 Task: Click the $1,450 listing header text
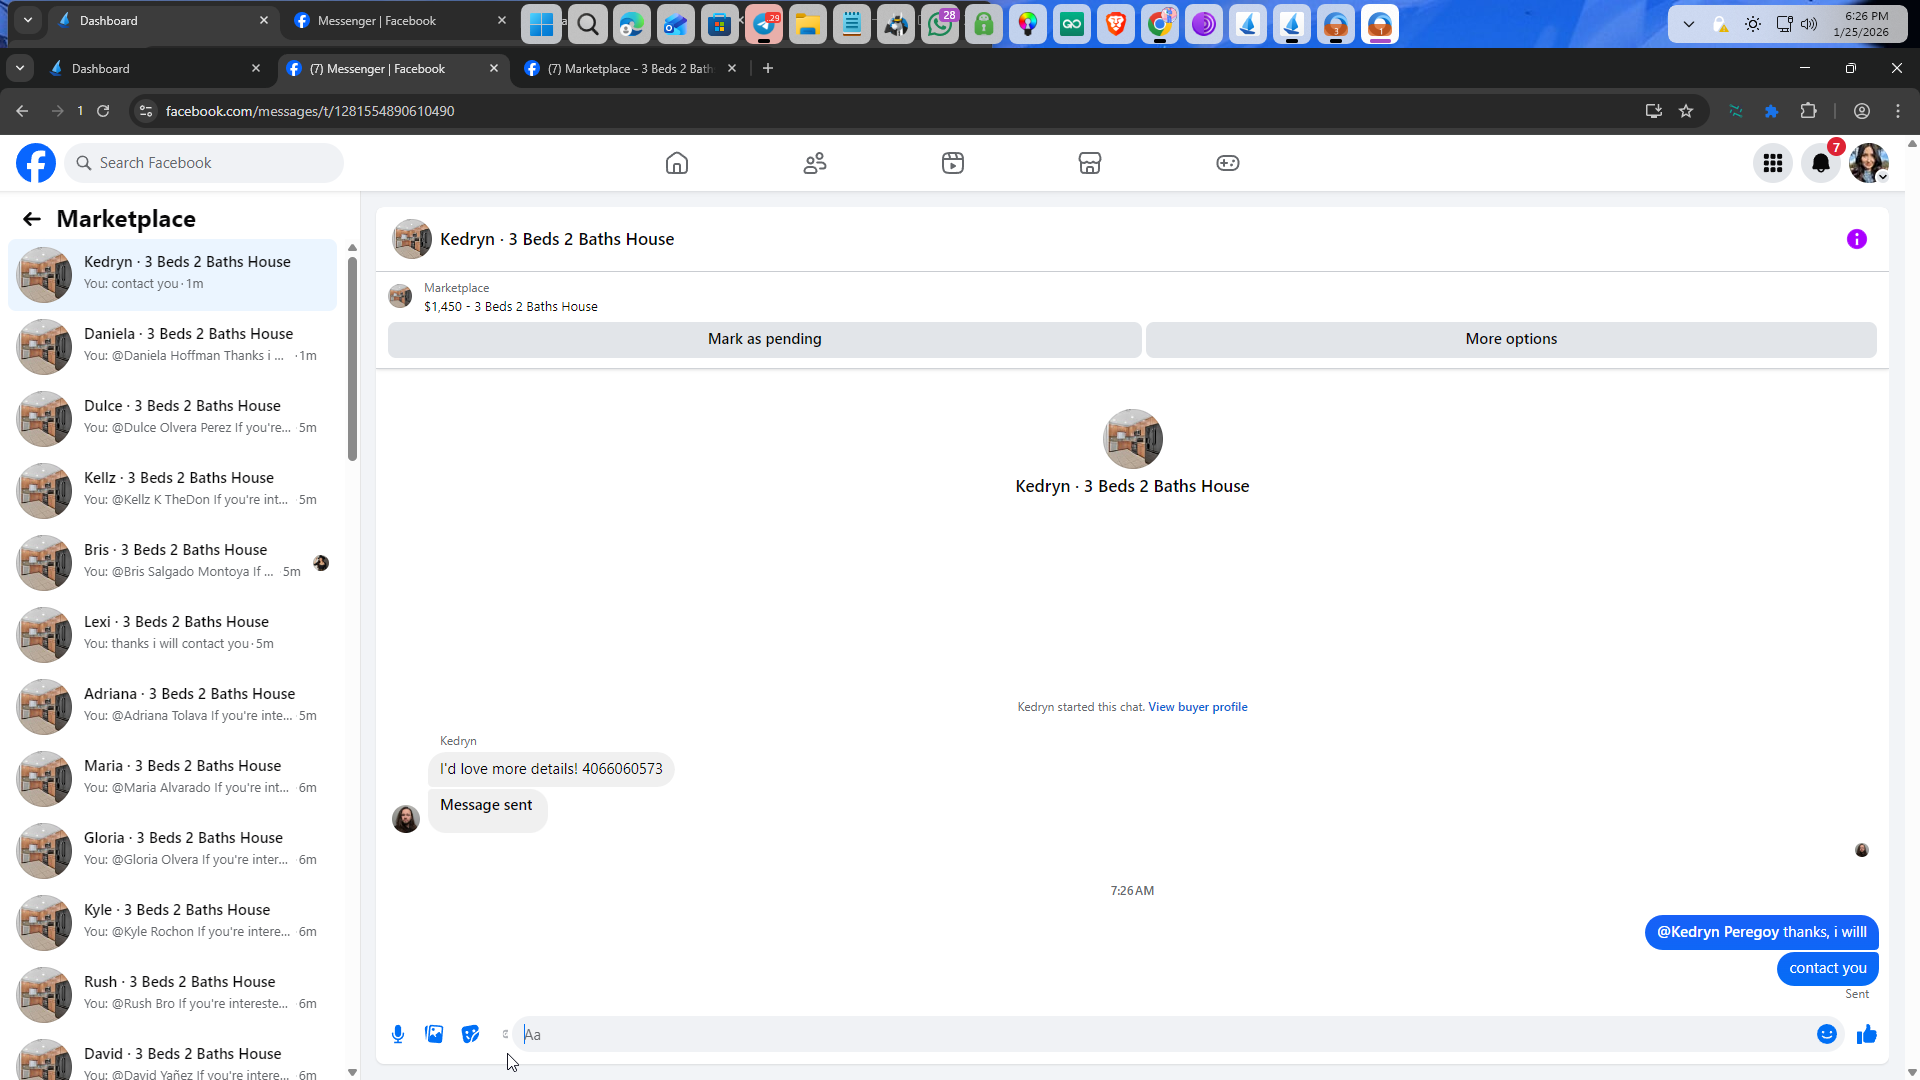(x=511, y=307)
